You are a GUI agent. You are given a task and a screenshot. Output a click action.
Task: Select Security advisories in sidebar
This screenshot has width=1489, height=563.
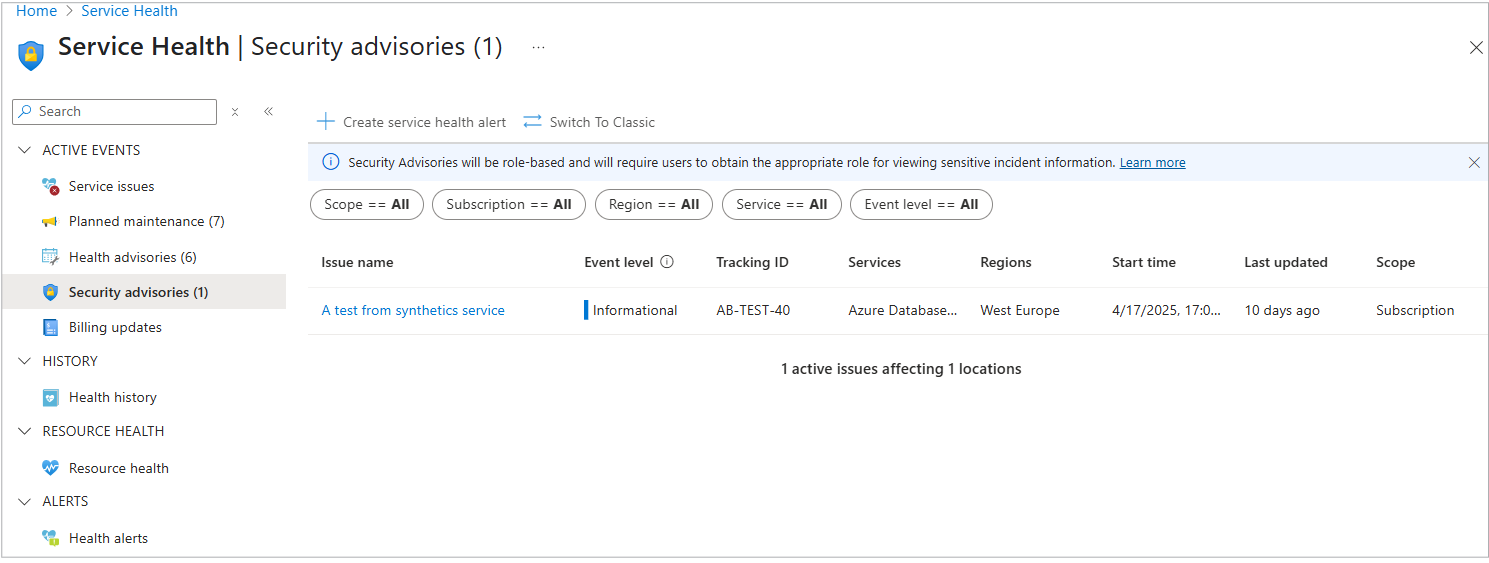click(138, 292)
